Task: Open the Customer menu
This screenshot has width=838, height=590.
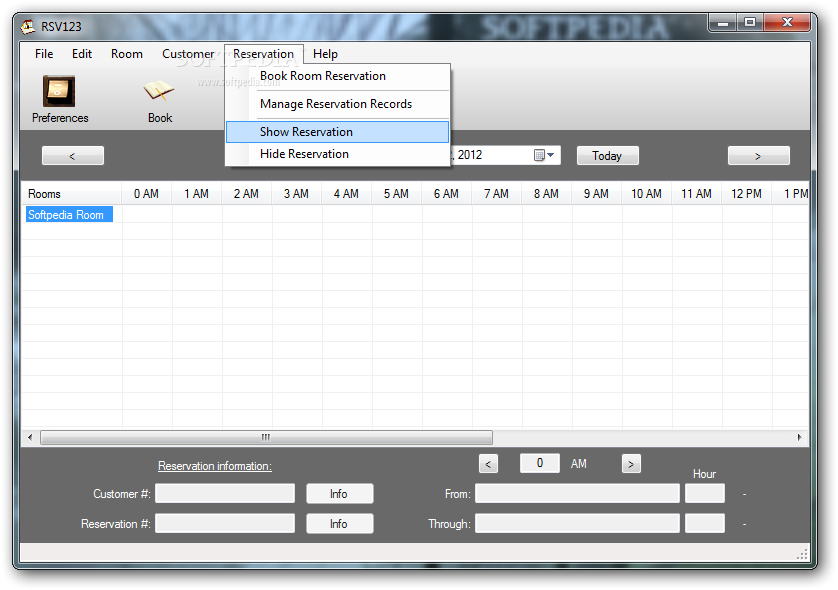Action: (188, 54)
